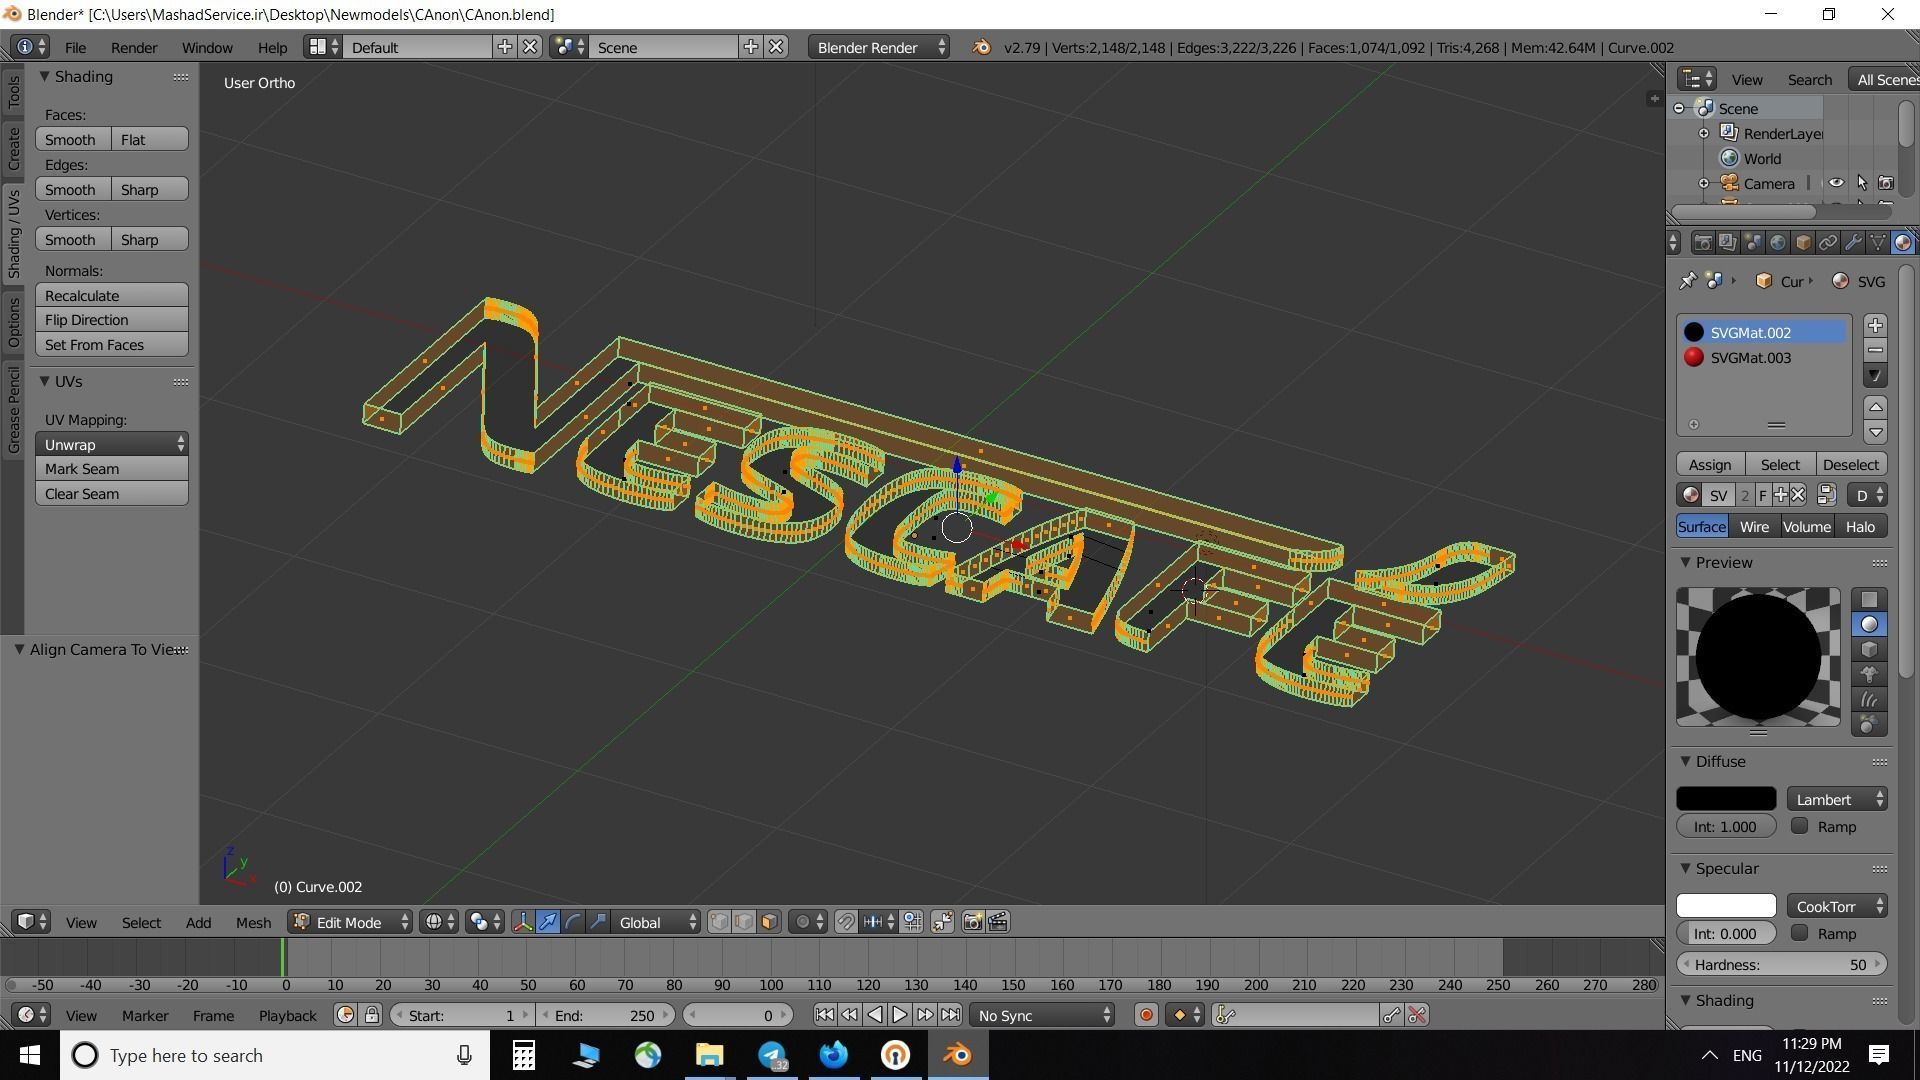Enable the Specular Ramp checkbox
This screenshot has width=1920, height=1080.
pyautogui.click(x=1800, y=933)
